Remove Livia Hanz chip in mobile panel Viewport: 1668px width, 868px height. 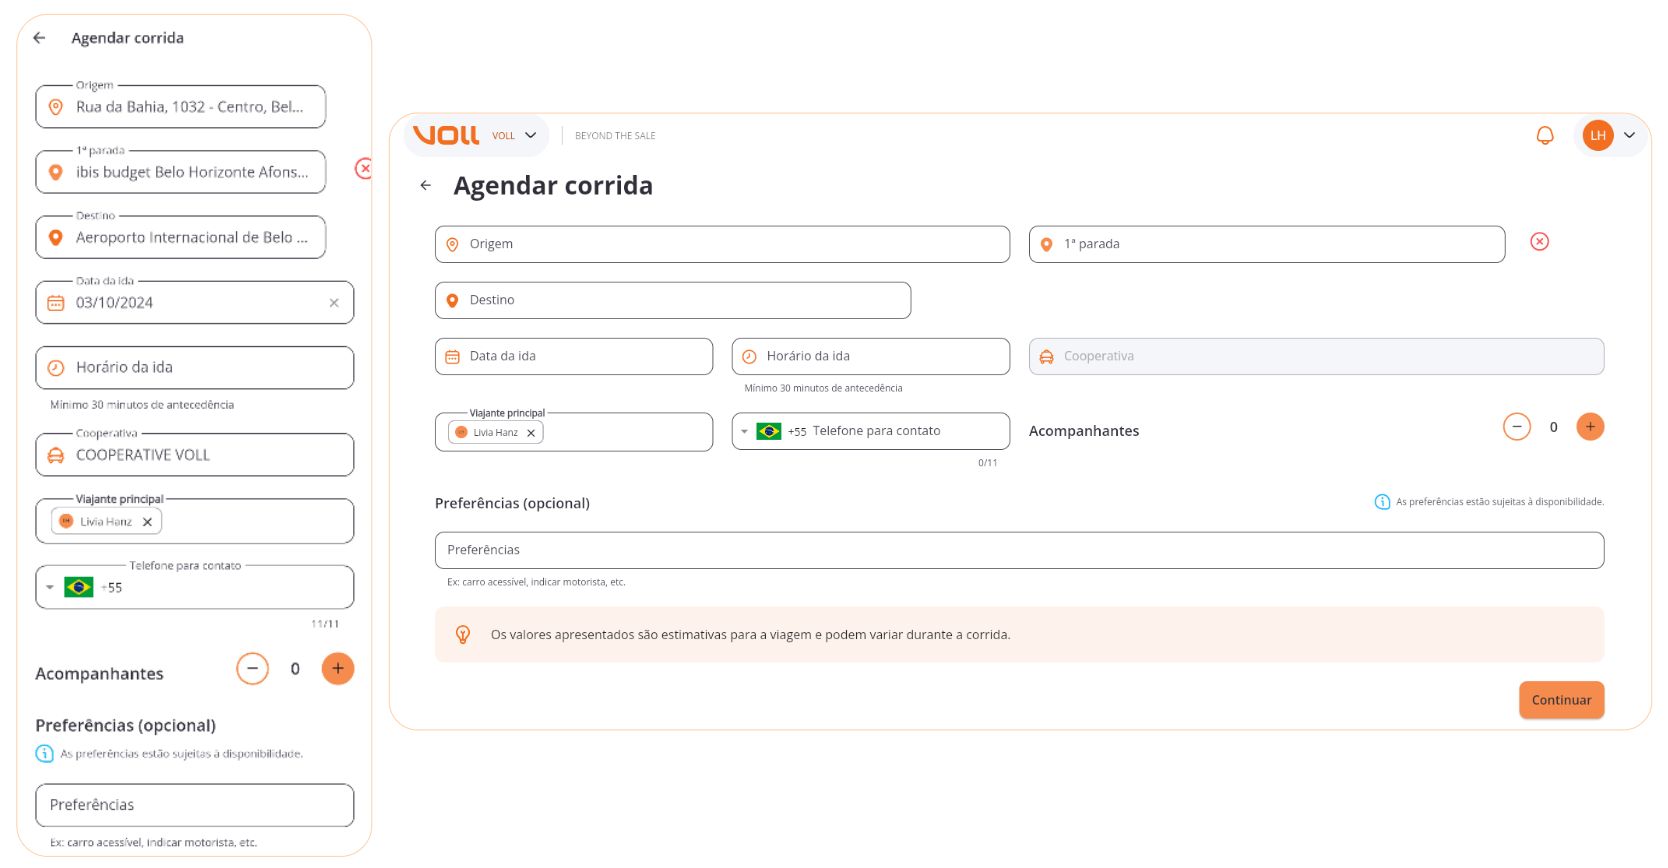click(x=147, y=522)
